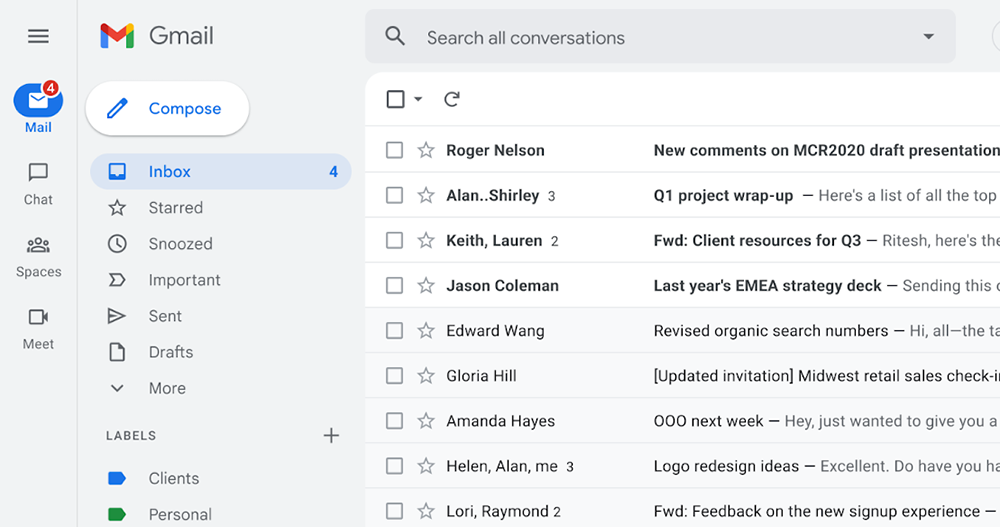Star the email from Jason Coleman

coord(426,286)
